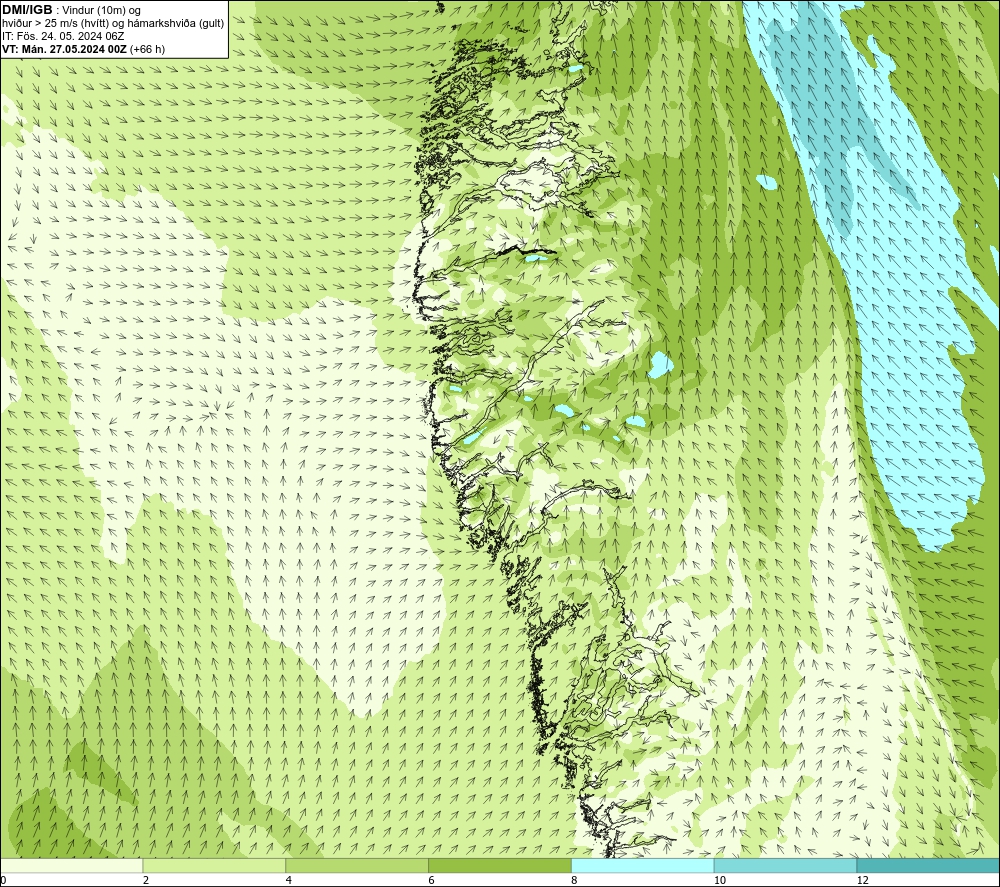Select the 6–8 m/s green swatch in legend

500,865
